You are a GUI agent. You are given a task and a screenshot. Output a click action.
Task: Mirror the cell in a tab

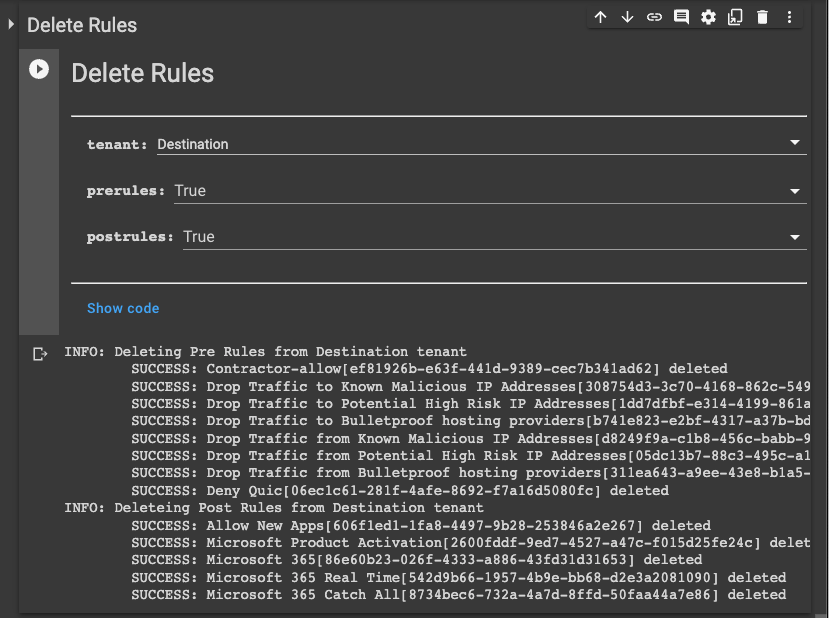click(735, 17)
